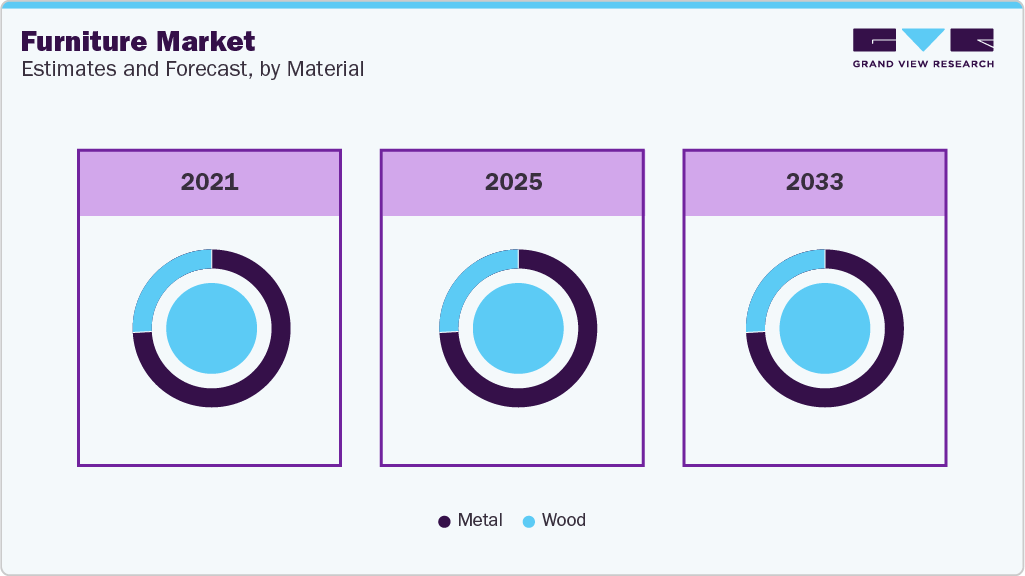Expand the 2033 chart panel header
Viewport: 1025px width, 576px height.
point(814,182)
